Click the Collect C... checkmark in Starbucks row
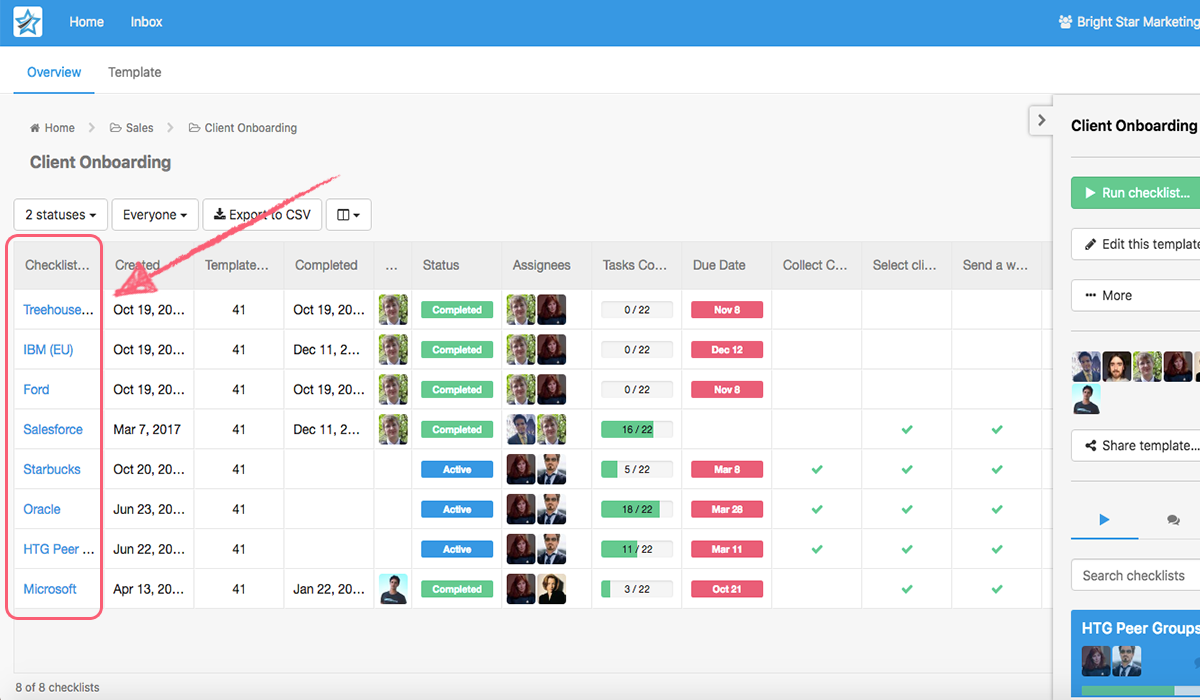This screenshot has width=1200, height=700. 817,470
